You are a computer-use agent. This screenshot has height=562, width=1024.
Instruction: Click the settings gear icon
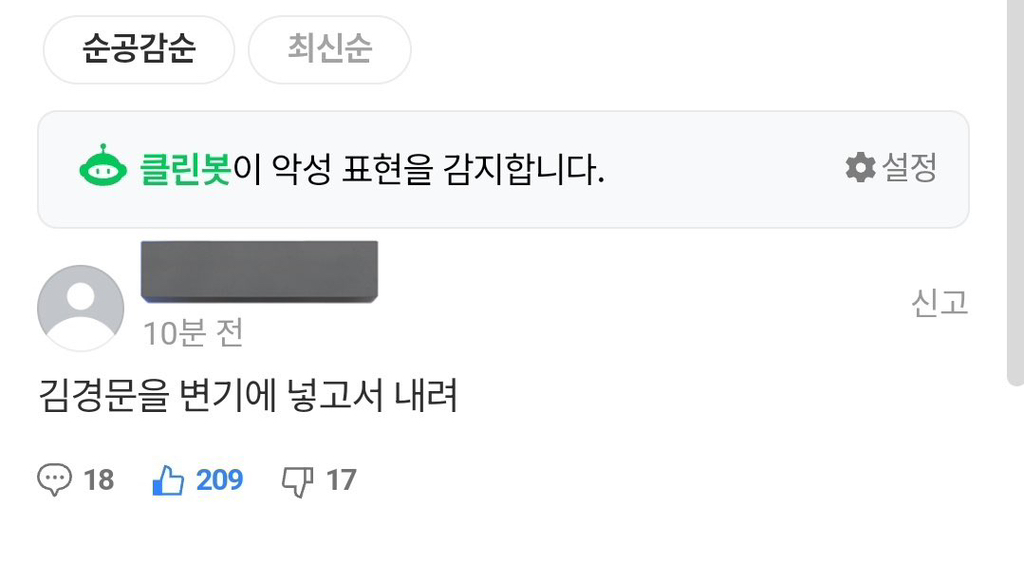[860, 168]
